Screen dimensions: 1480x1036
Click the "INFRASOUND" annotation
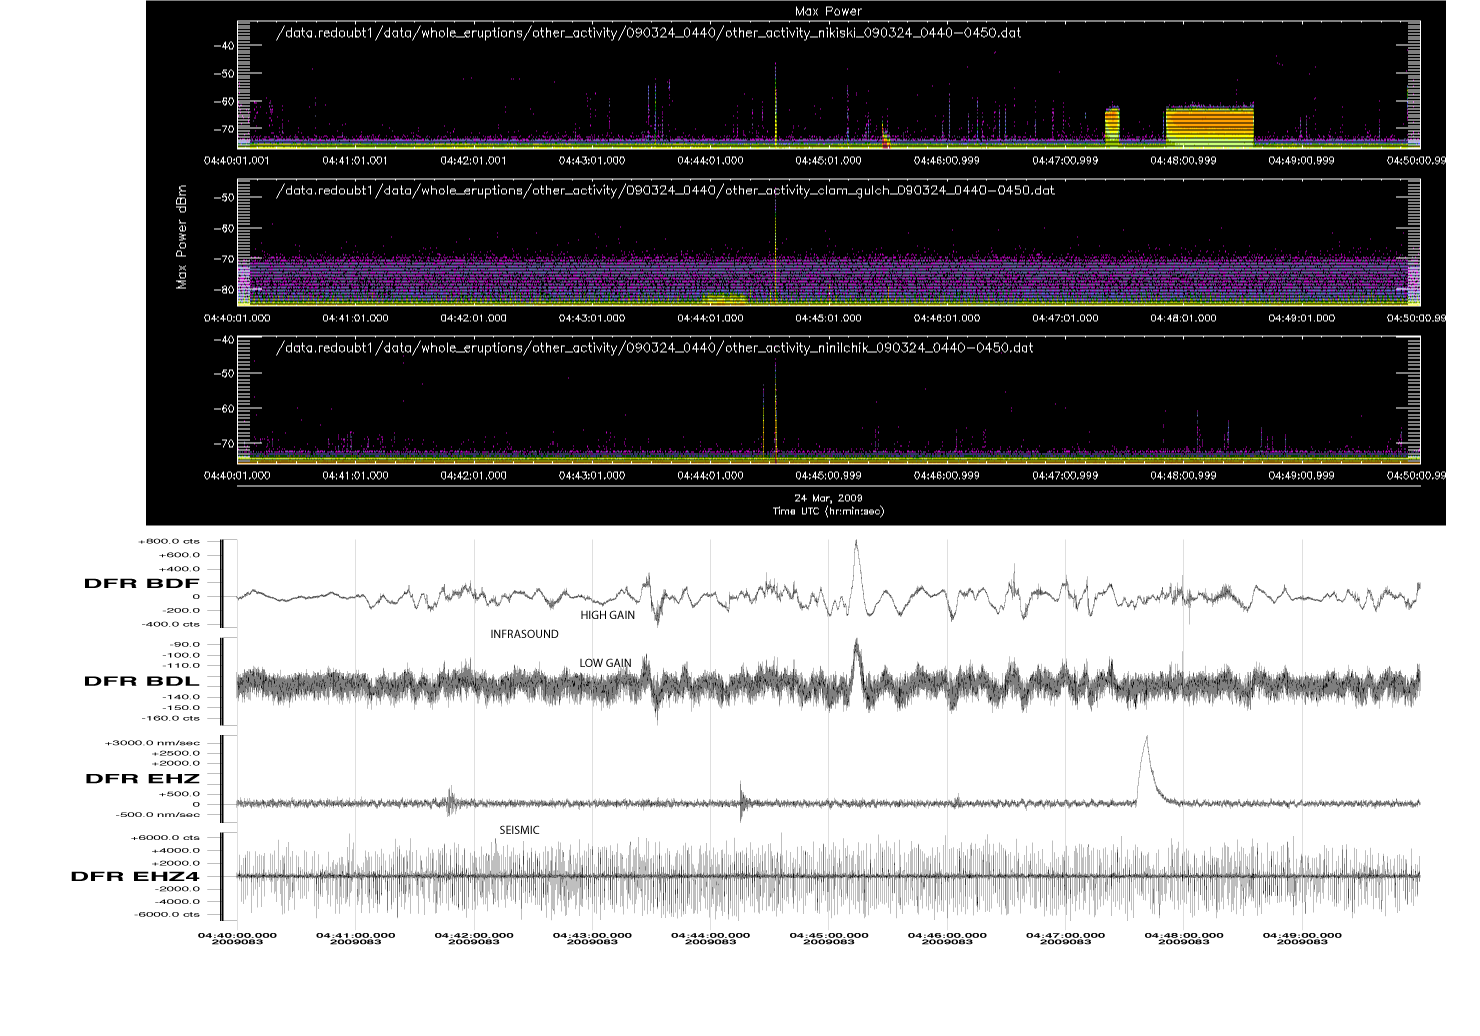[x=524, y=634]
